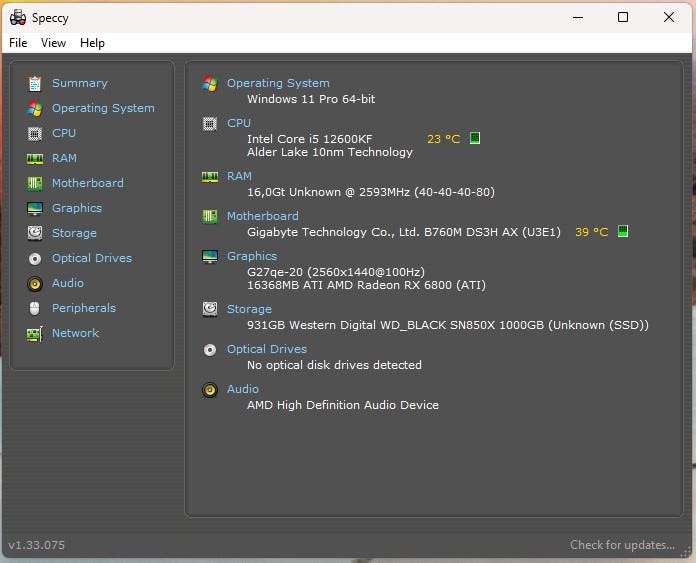Click the green CPU temperature indicator icon

click(475, 138)
